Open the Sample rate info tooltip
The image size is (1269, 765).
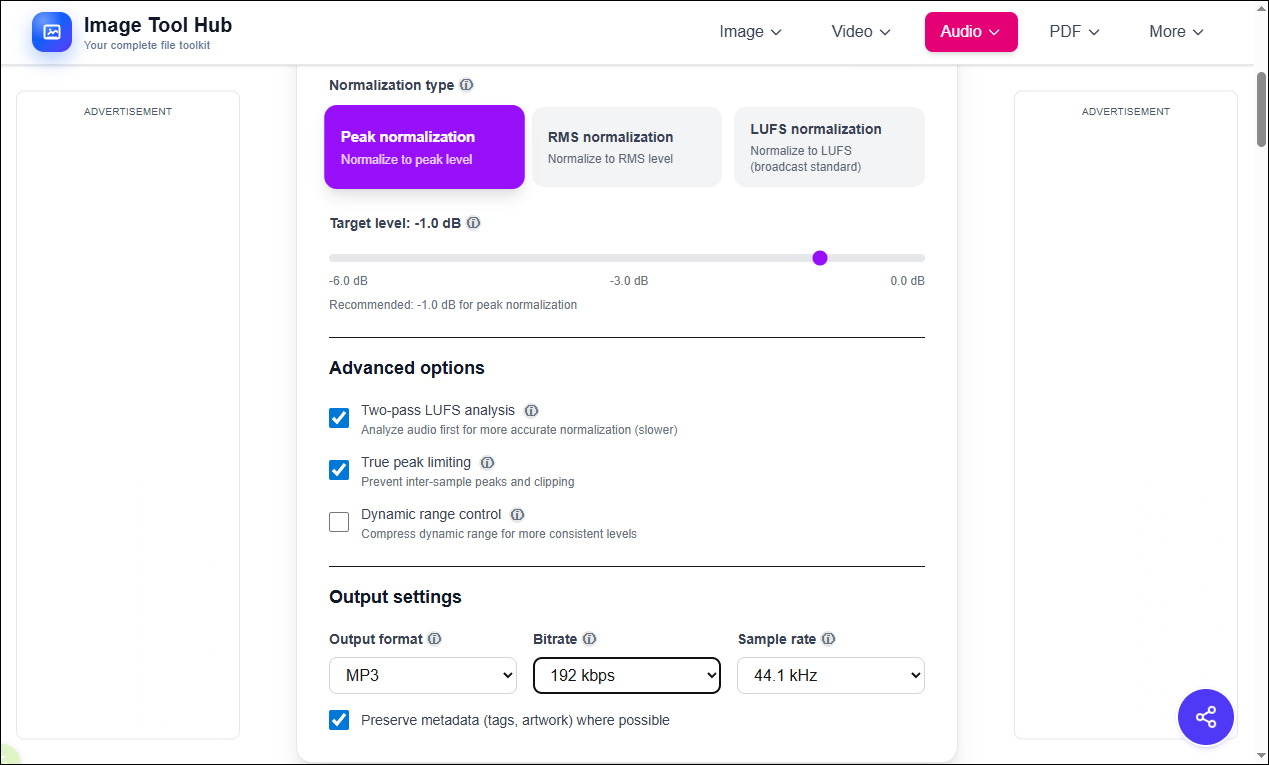click(828, 638)
